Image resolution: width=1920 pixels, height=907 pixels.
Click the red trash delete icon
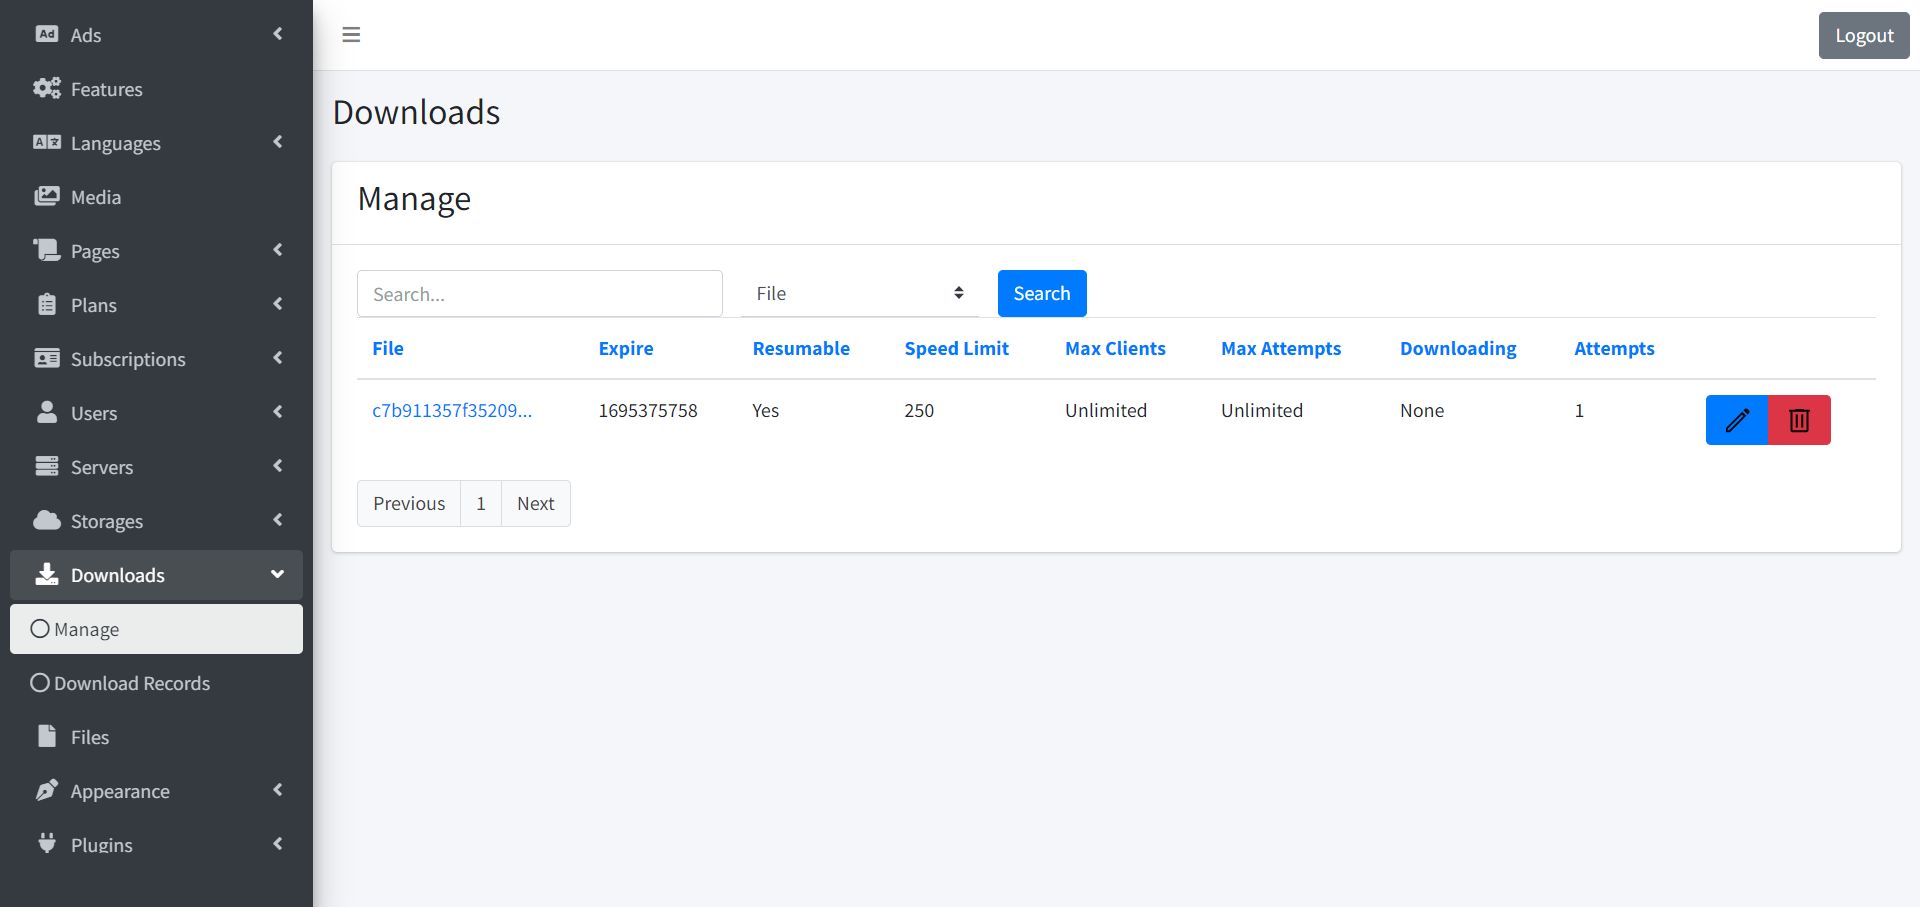point(1799,420)
